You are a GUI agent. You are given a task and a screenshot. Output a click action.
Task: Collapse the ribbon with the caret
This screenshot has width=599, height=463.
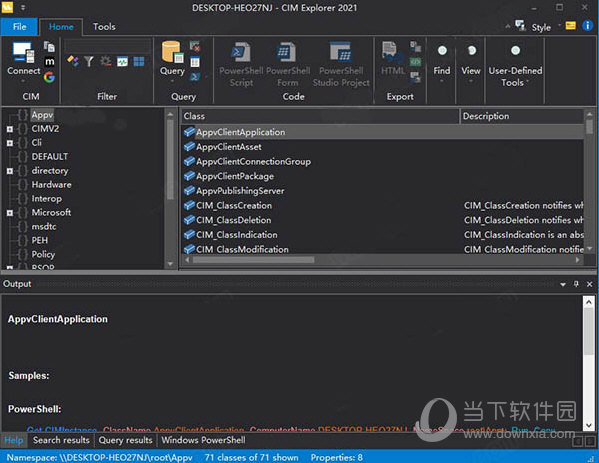click(x=507, y=26)
